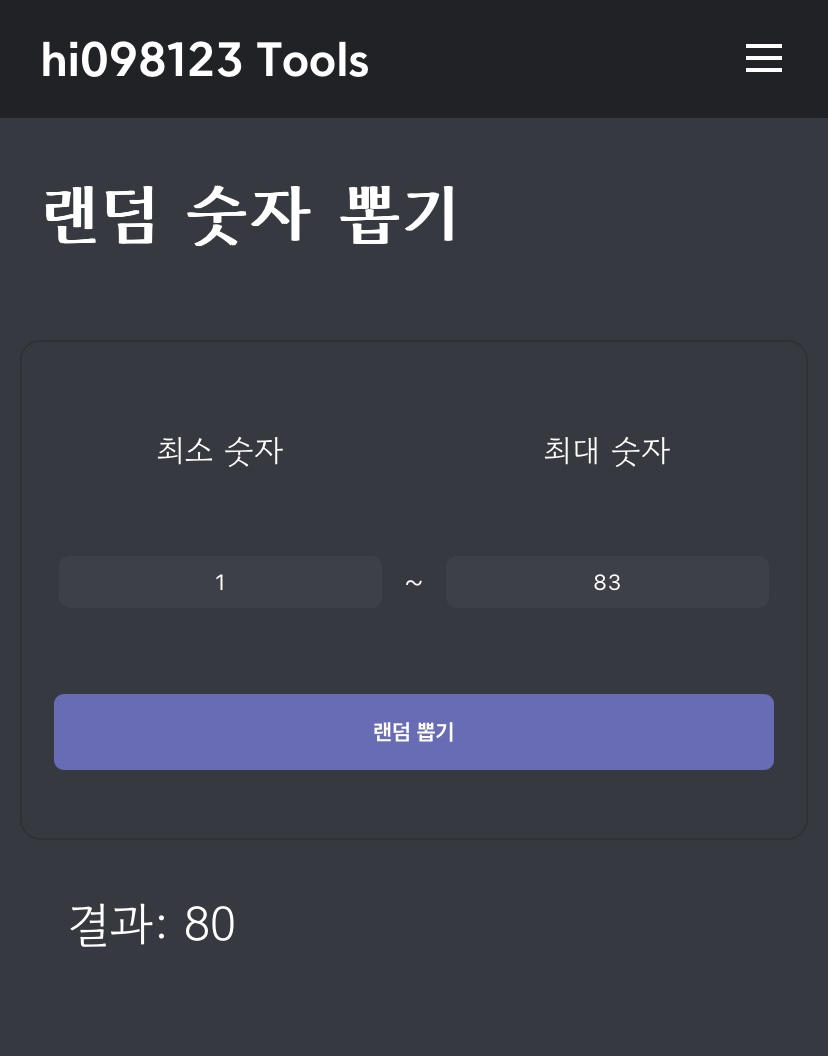The width and height of the screenshot is (828, 1056).
Task: Focus the minimum number input field
Action: (220, 582)
